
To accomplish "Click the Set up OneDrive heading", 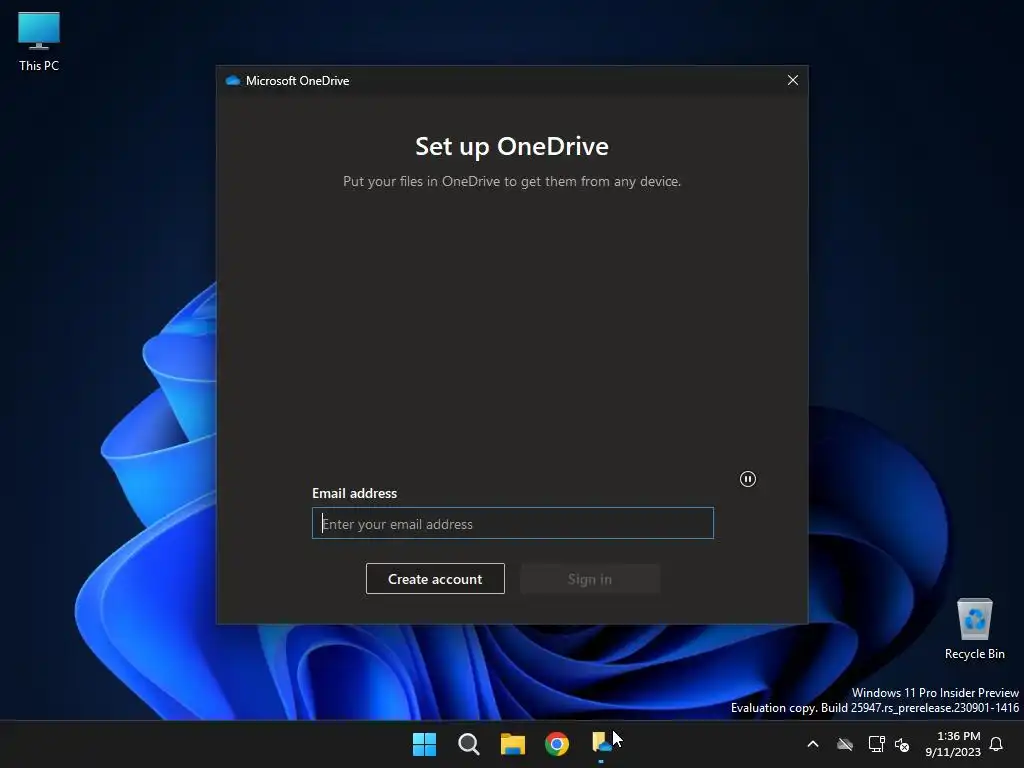I will pyautogui.click(x=512, y=146).
